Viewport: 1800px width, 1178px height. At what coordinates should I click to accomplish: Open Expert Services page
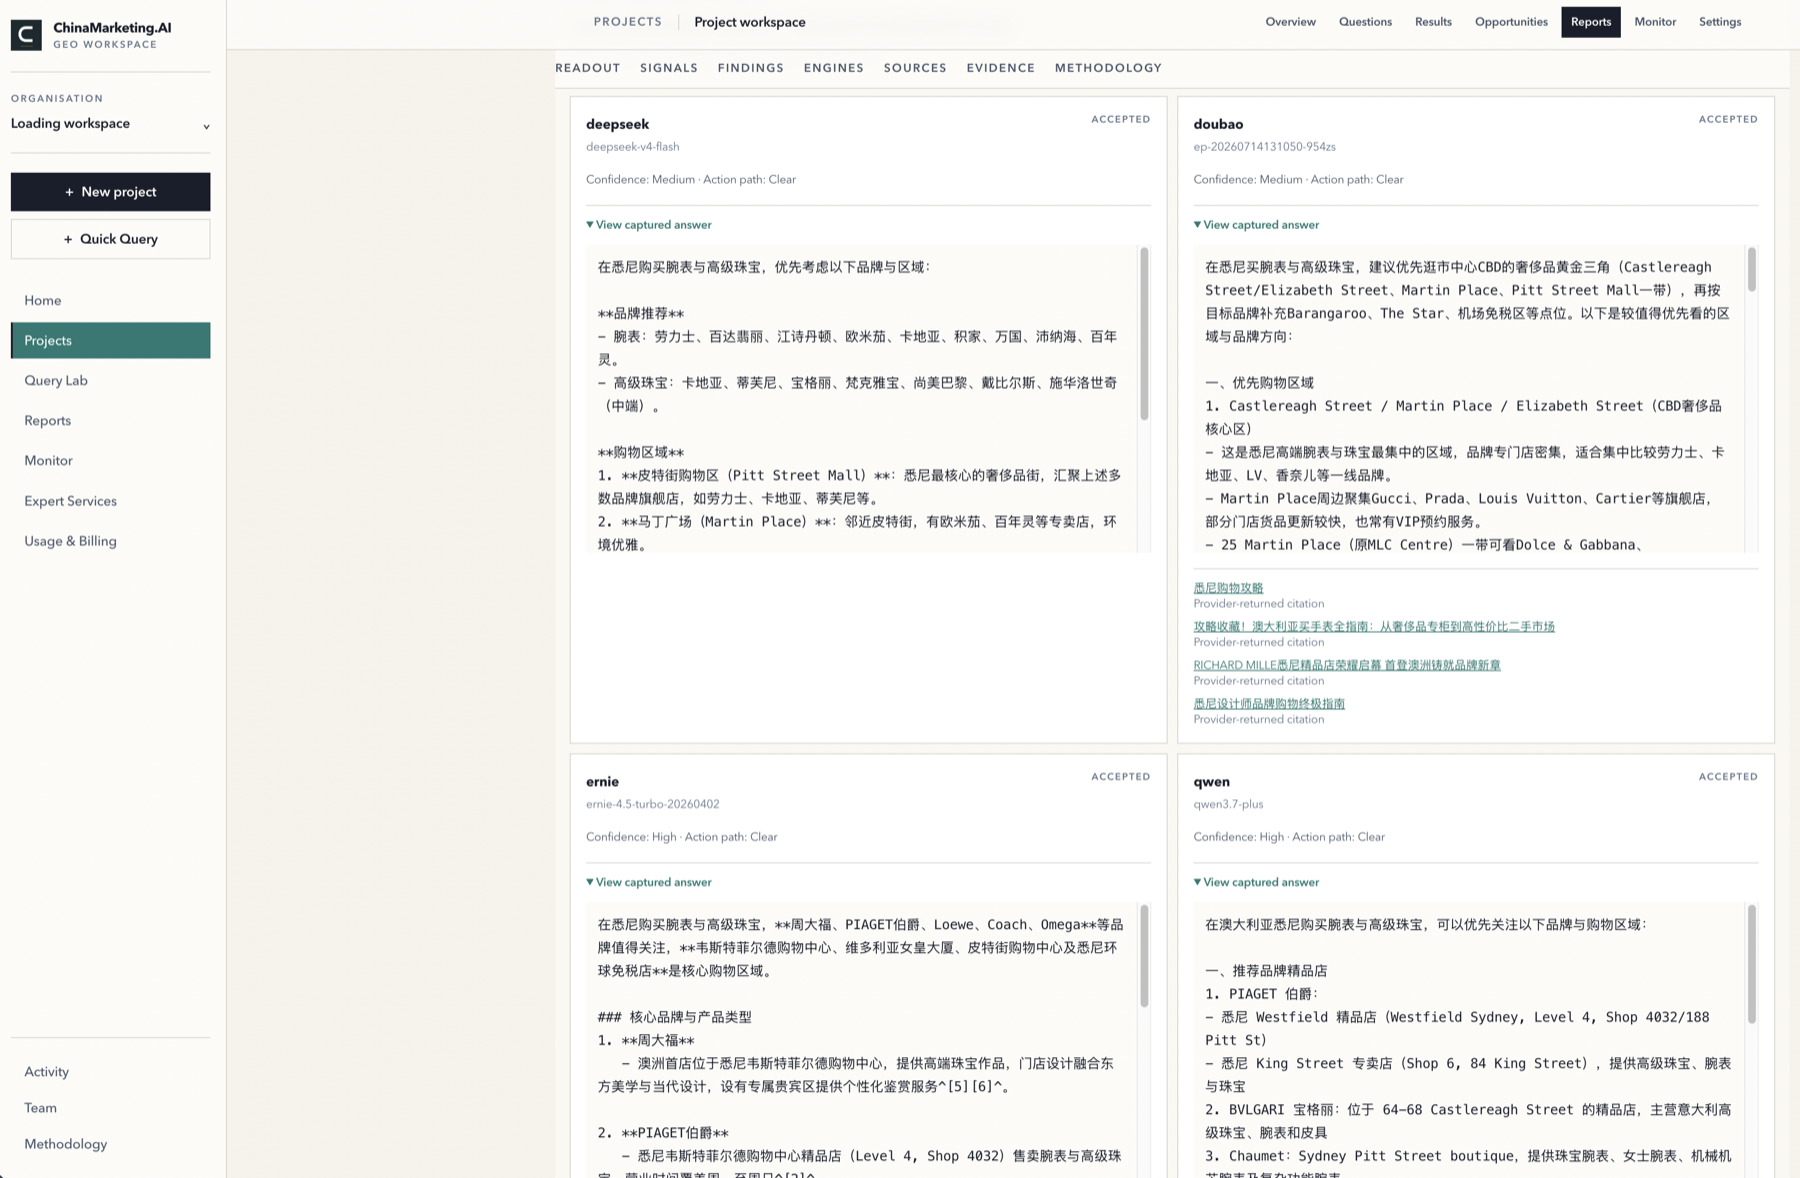point(110,501)
